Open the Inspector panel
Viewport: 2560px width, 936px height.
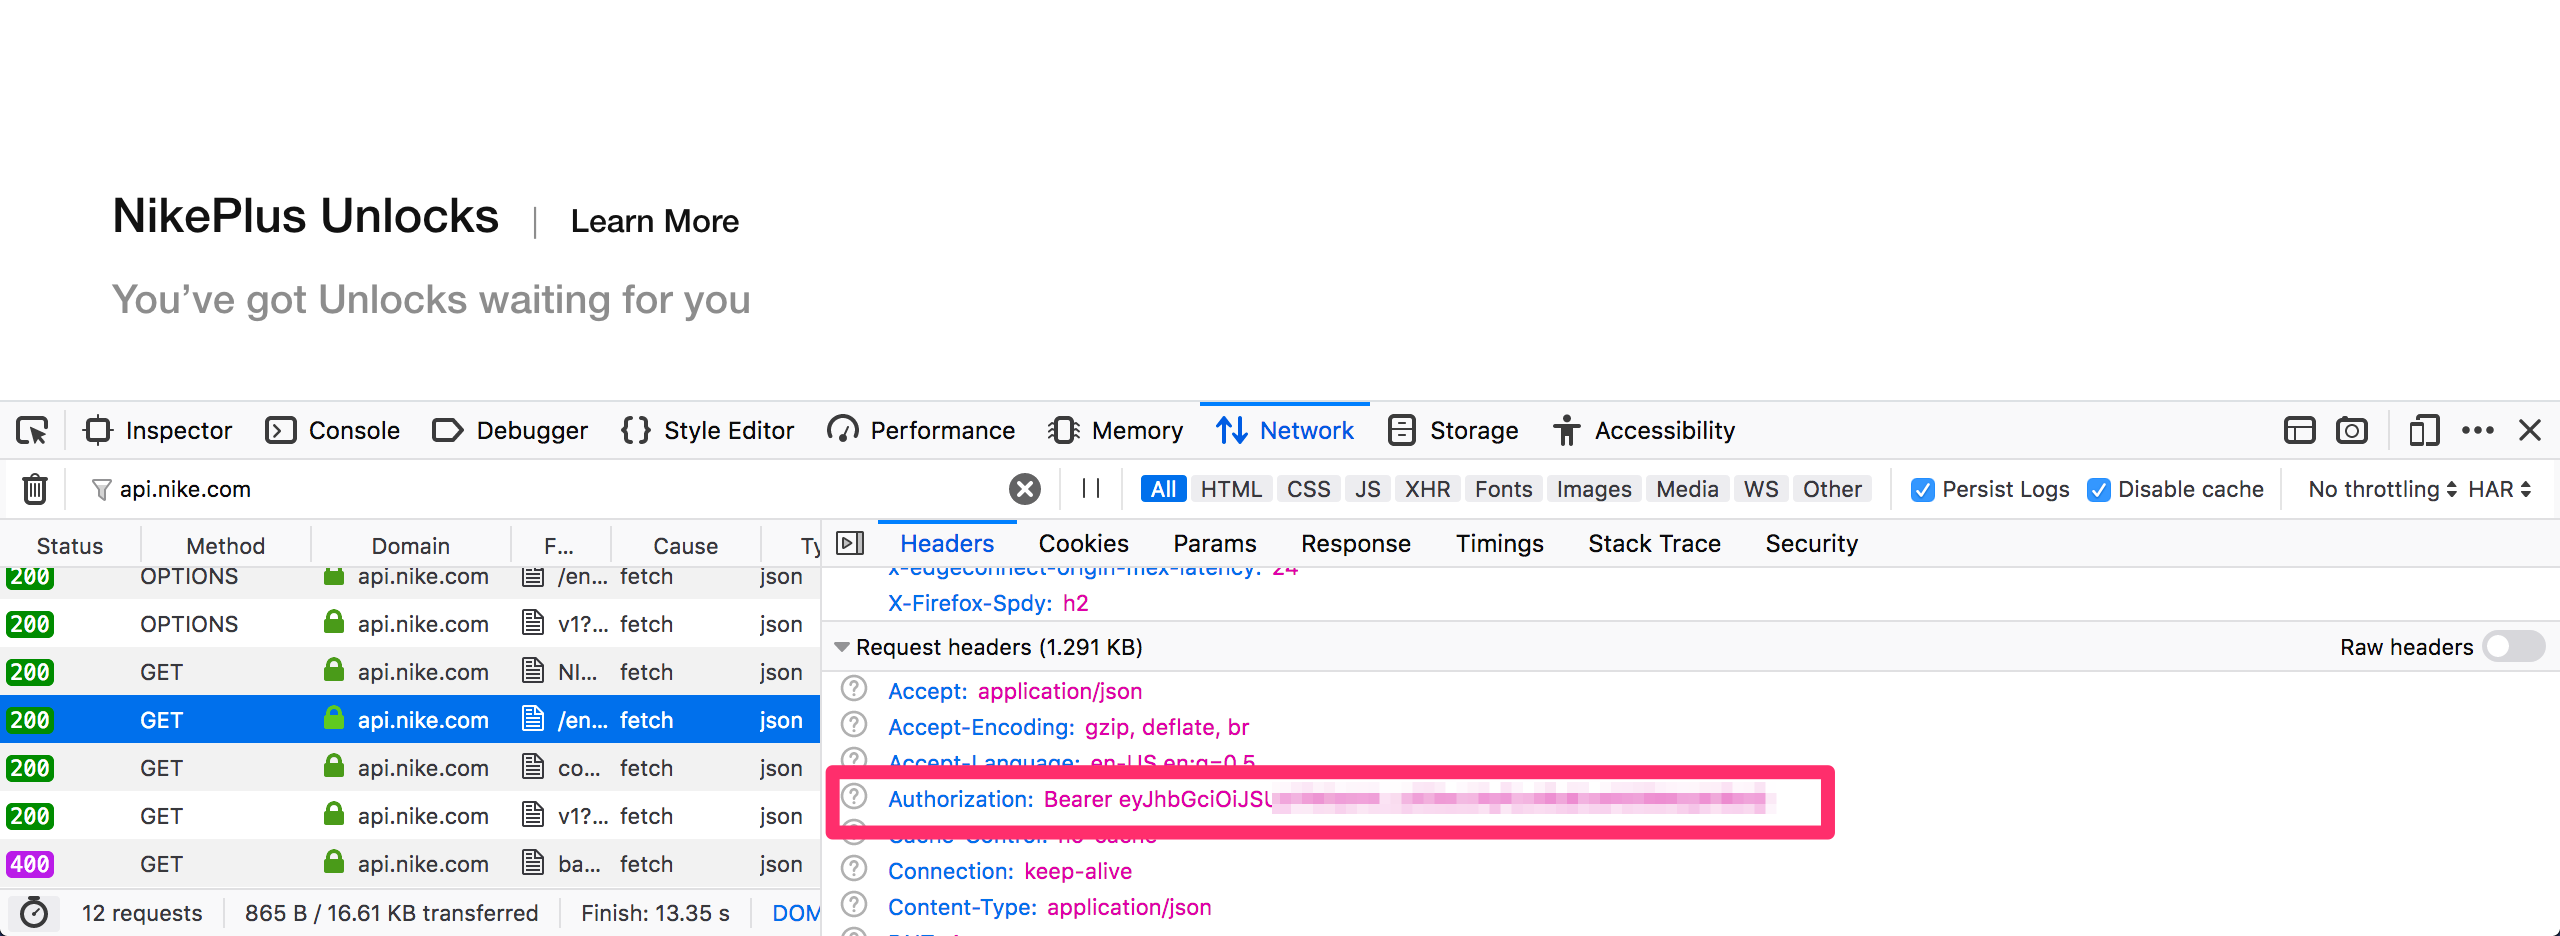[x=158, y=431]
